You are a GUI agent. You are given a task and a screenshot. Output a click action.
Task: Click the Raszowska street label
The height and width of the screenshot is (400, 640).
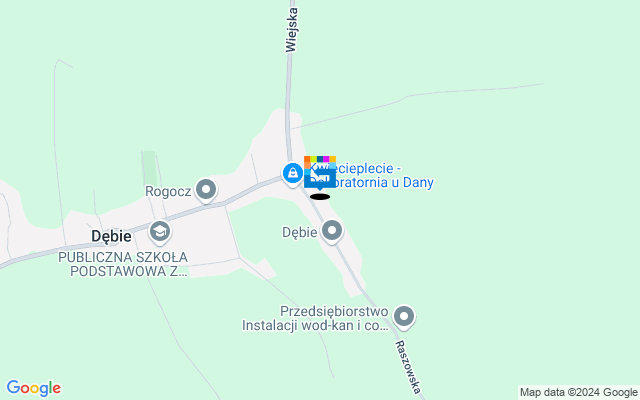[x=408, y=367]
